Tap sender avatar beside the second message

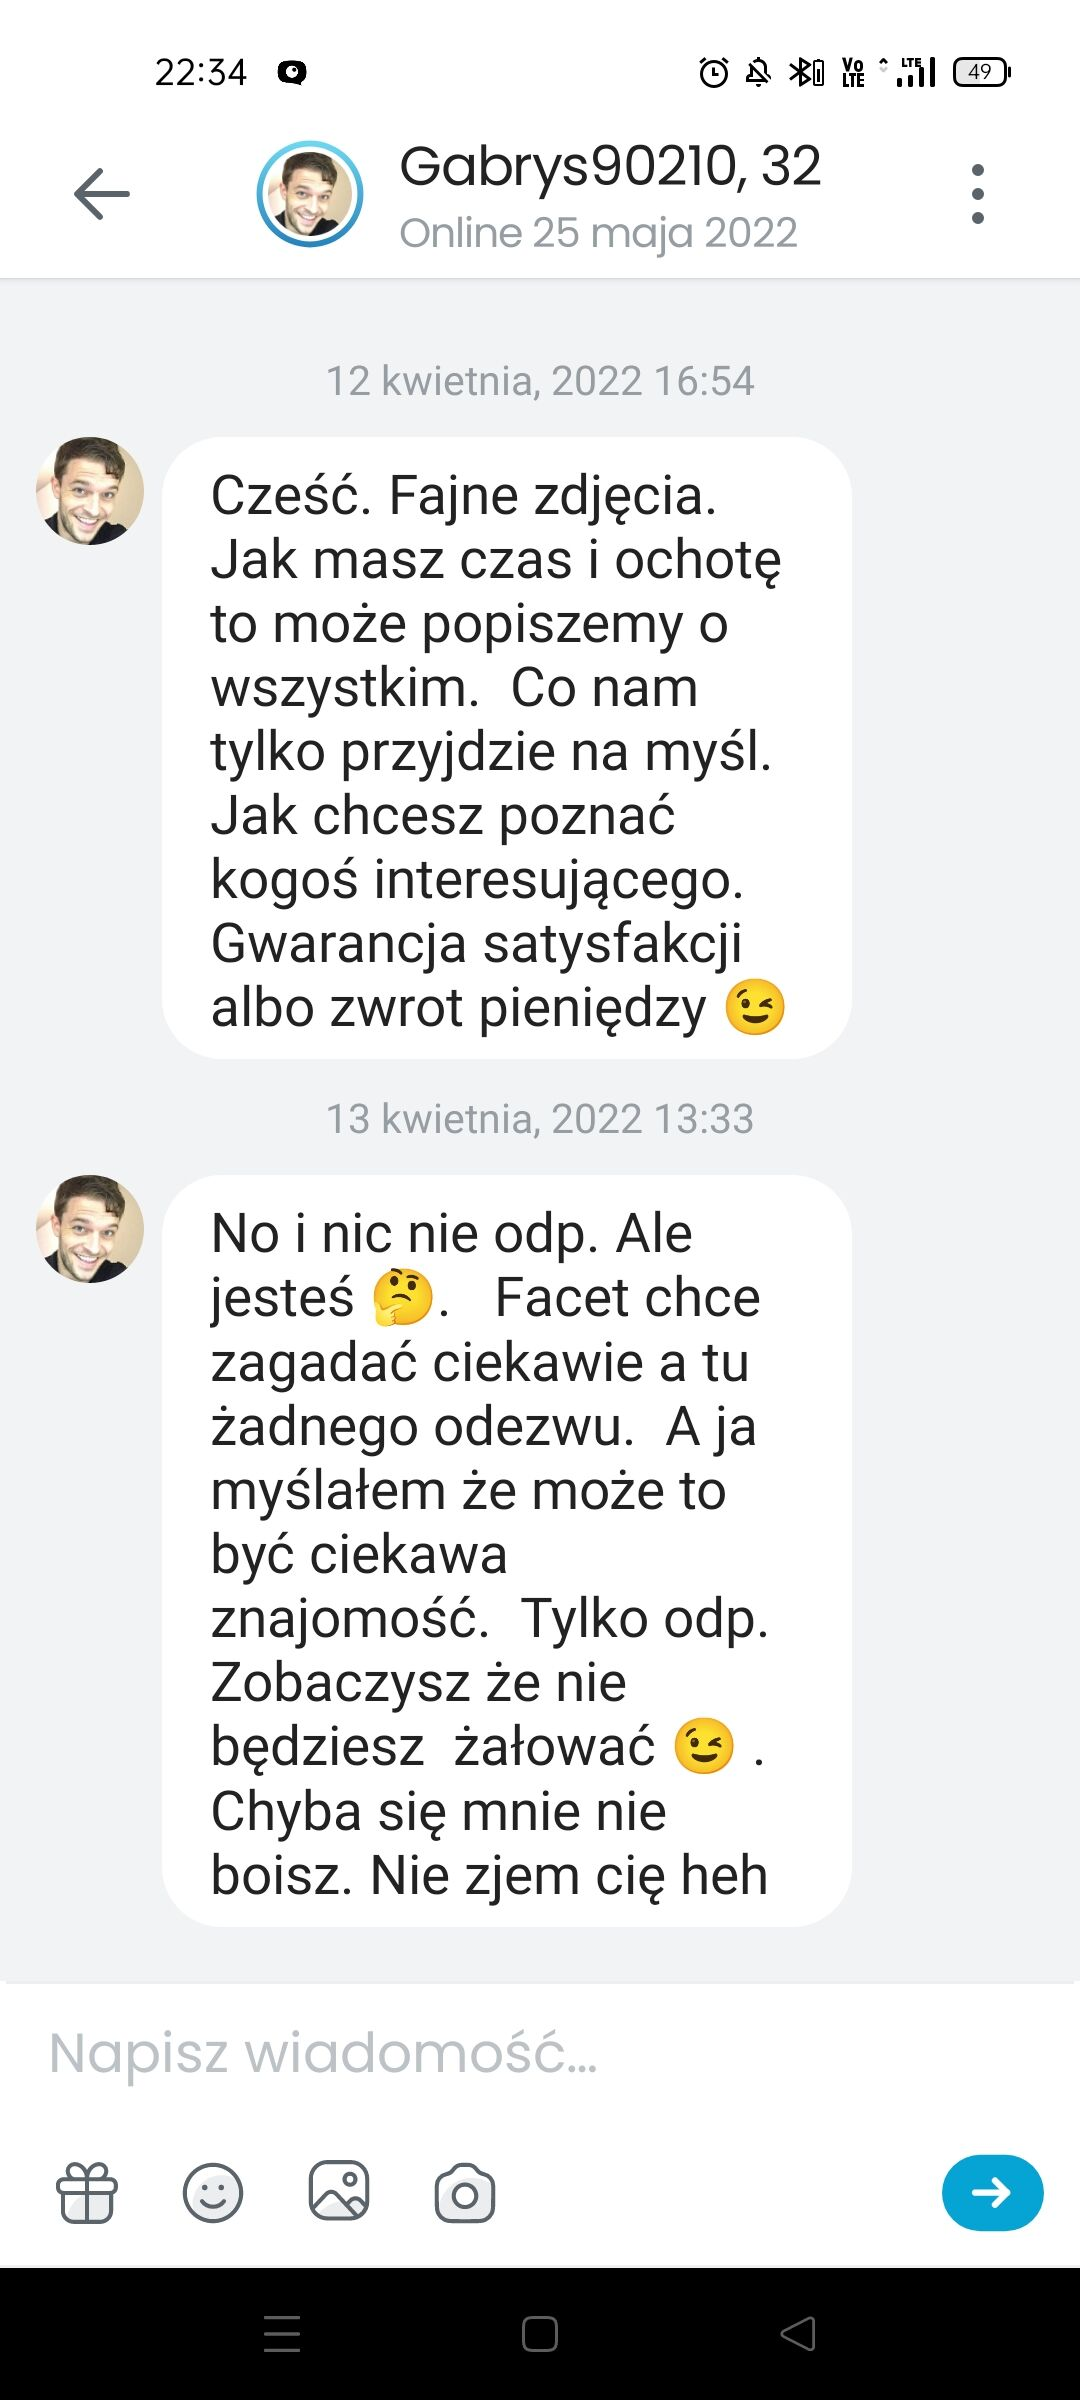(90, 1229)
